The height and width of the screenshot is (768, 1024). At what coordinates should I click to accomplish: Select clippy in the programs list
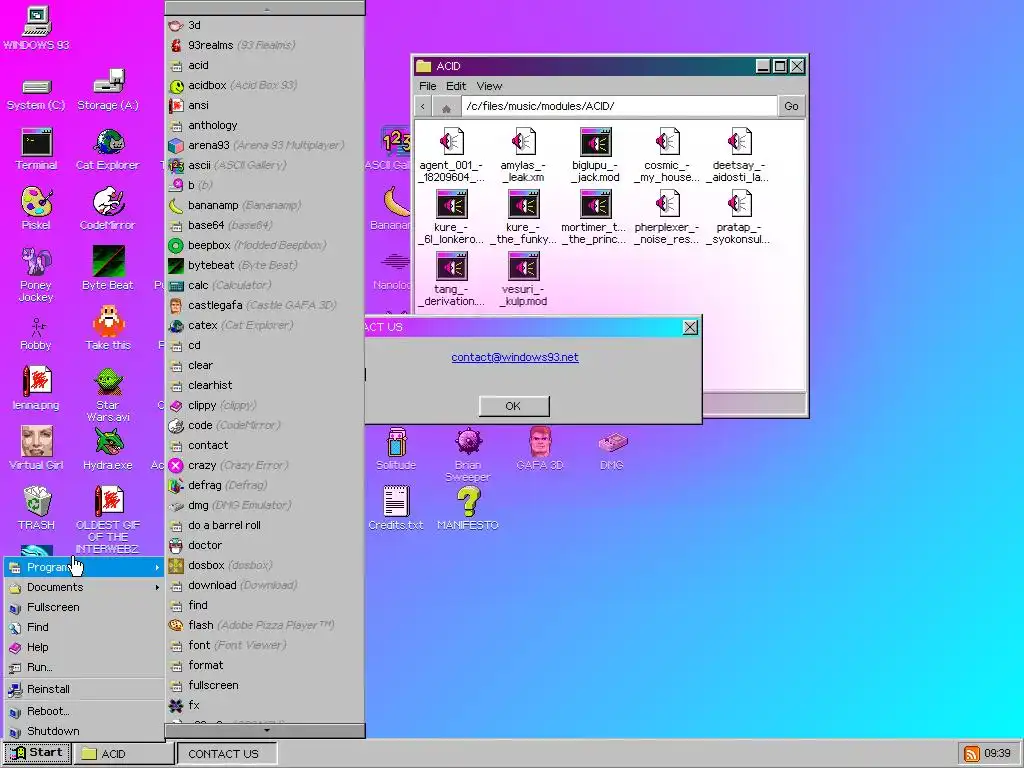click(x=264, y=405)
